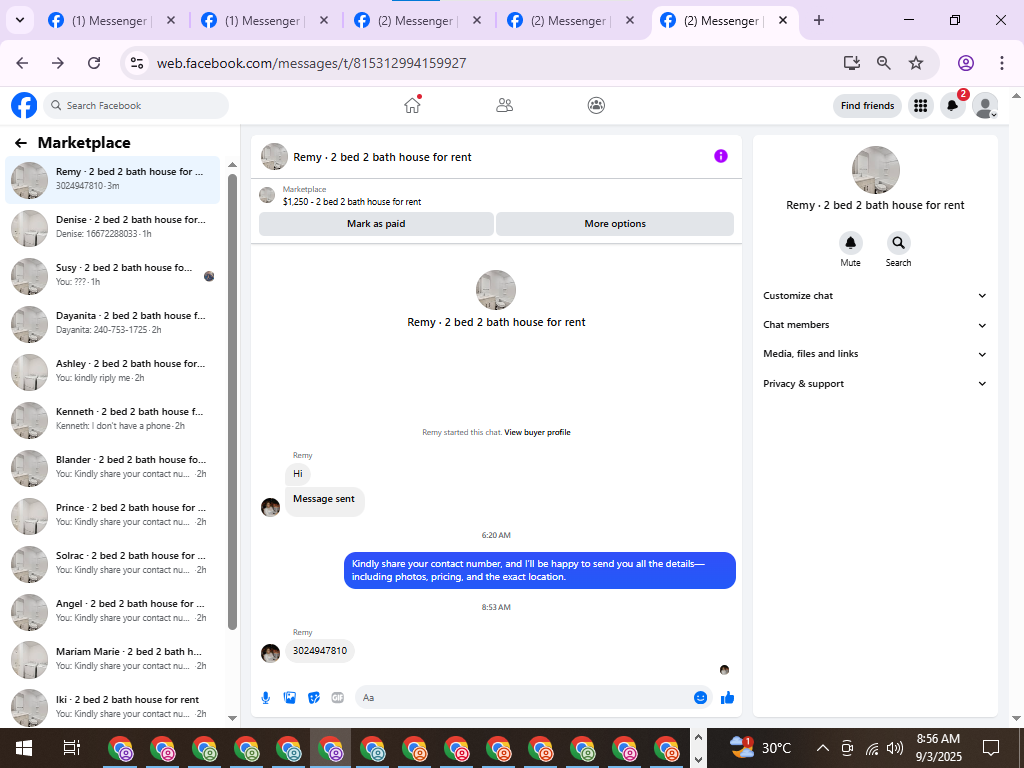
Task: Expand Media, files and links section
Action: (875, 354)
